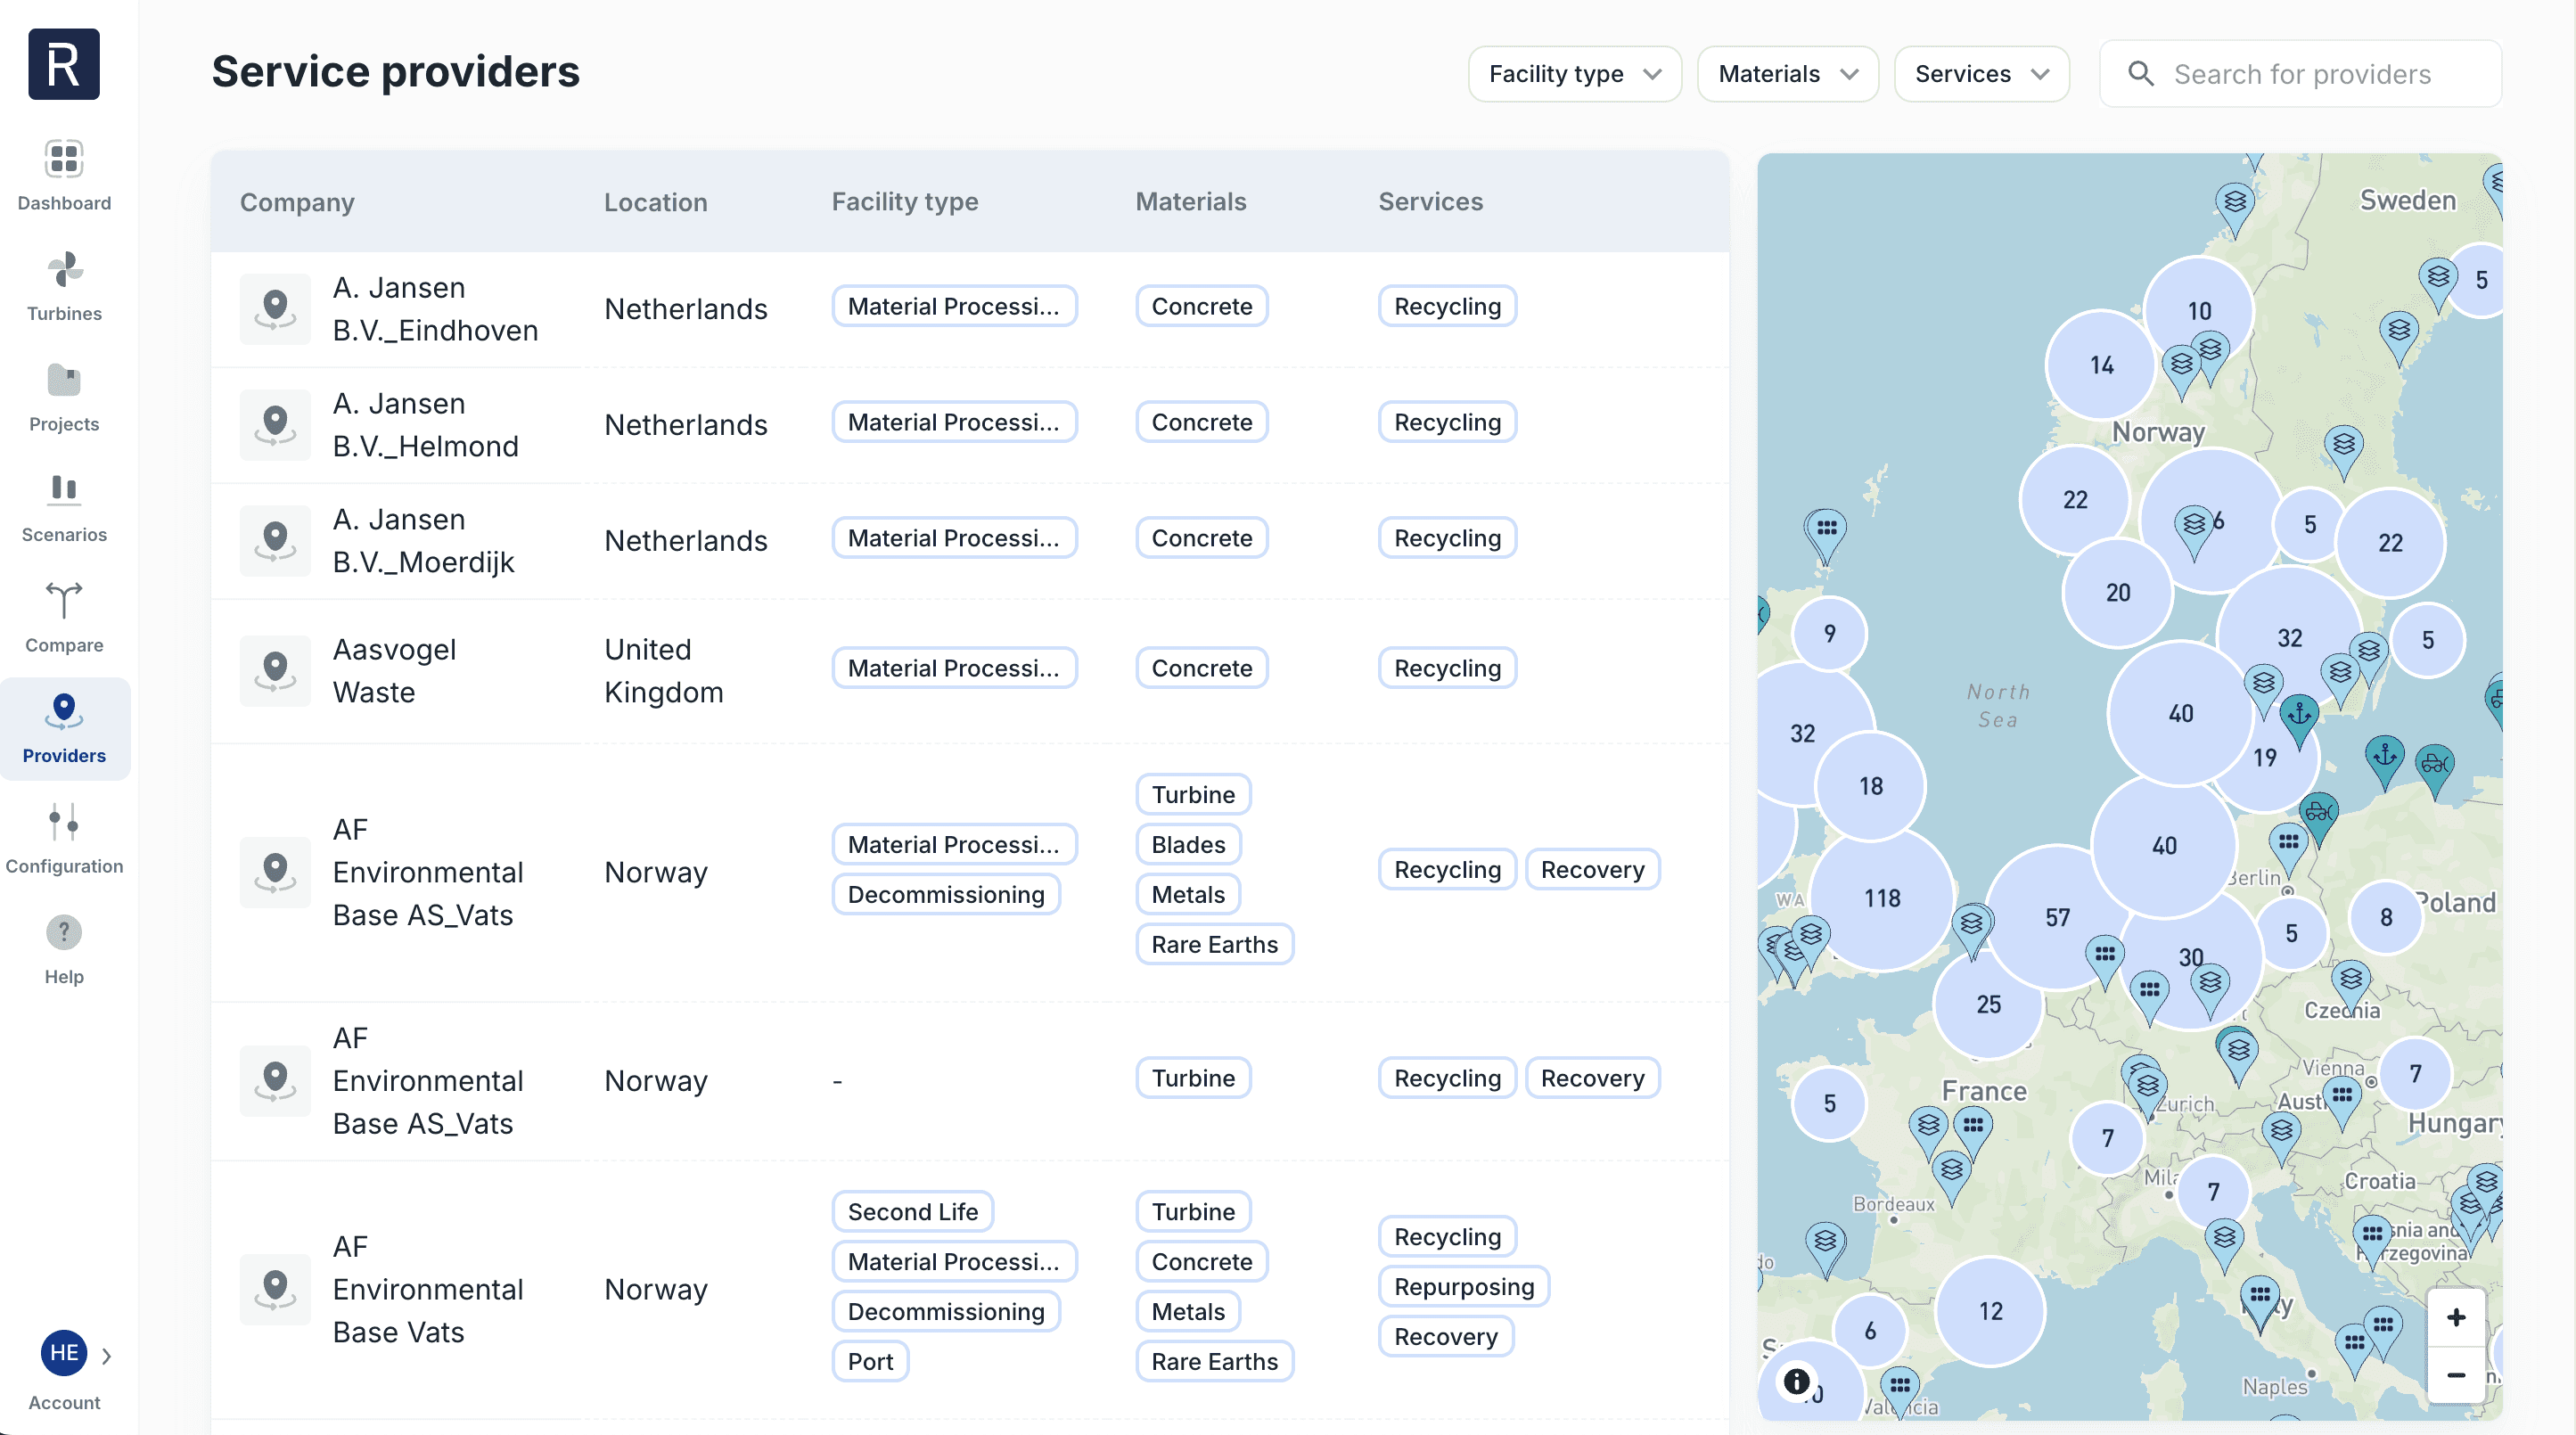Open the Configuration sliders icon
The width and height of the screenshot is (2576, 1435).
64,822
